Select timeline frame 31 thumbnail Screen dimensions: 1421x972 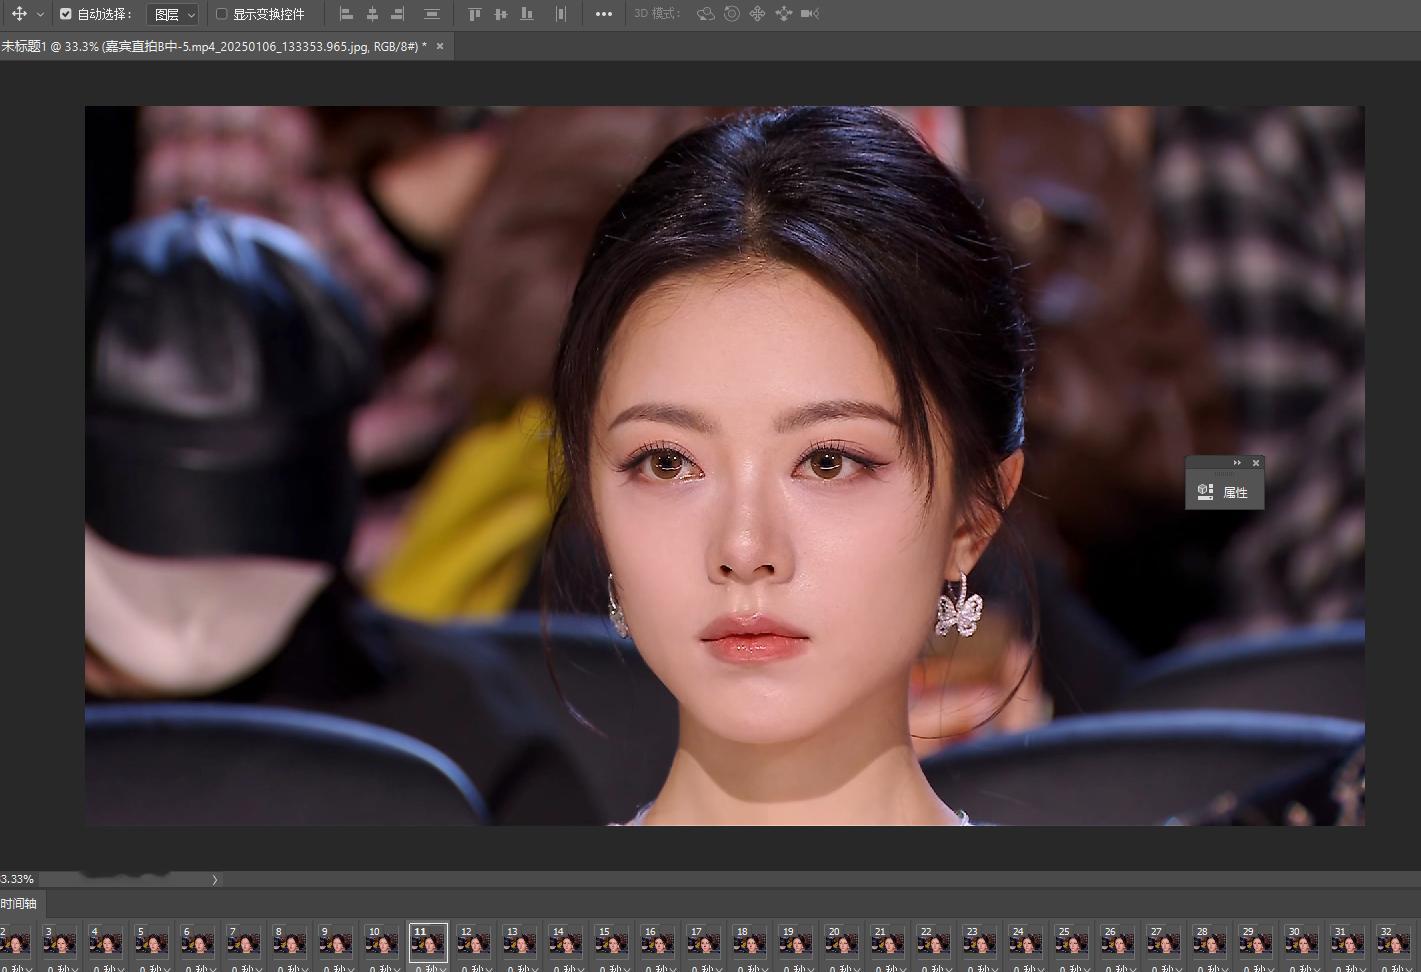1348,942
